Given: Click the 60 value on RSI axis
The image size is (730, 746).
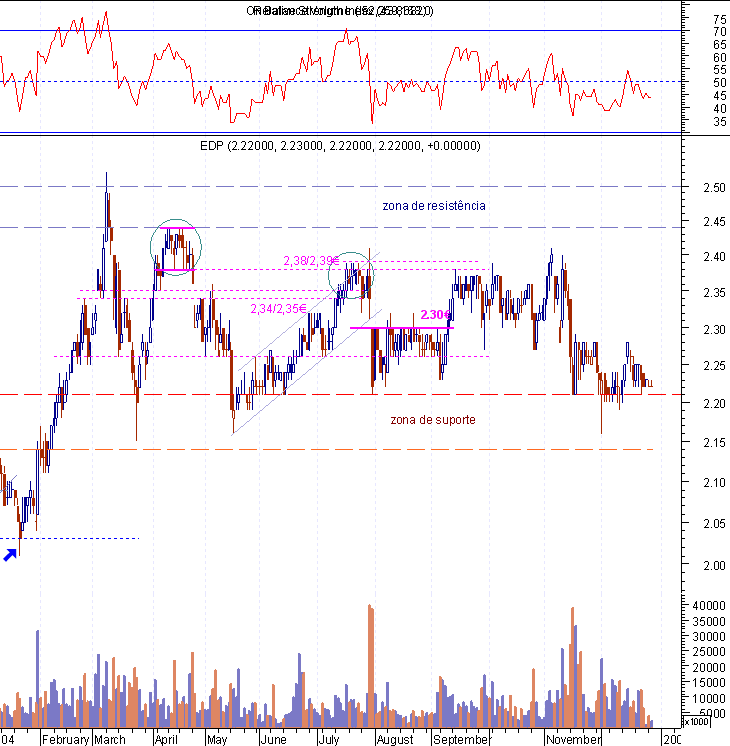Looking at the screenshot, I should click(x=719, y=58).
